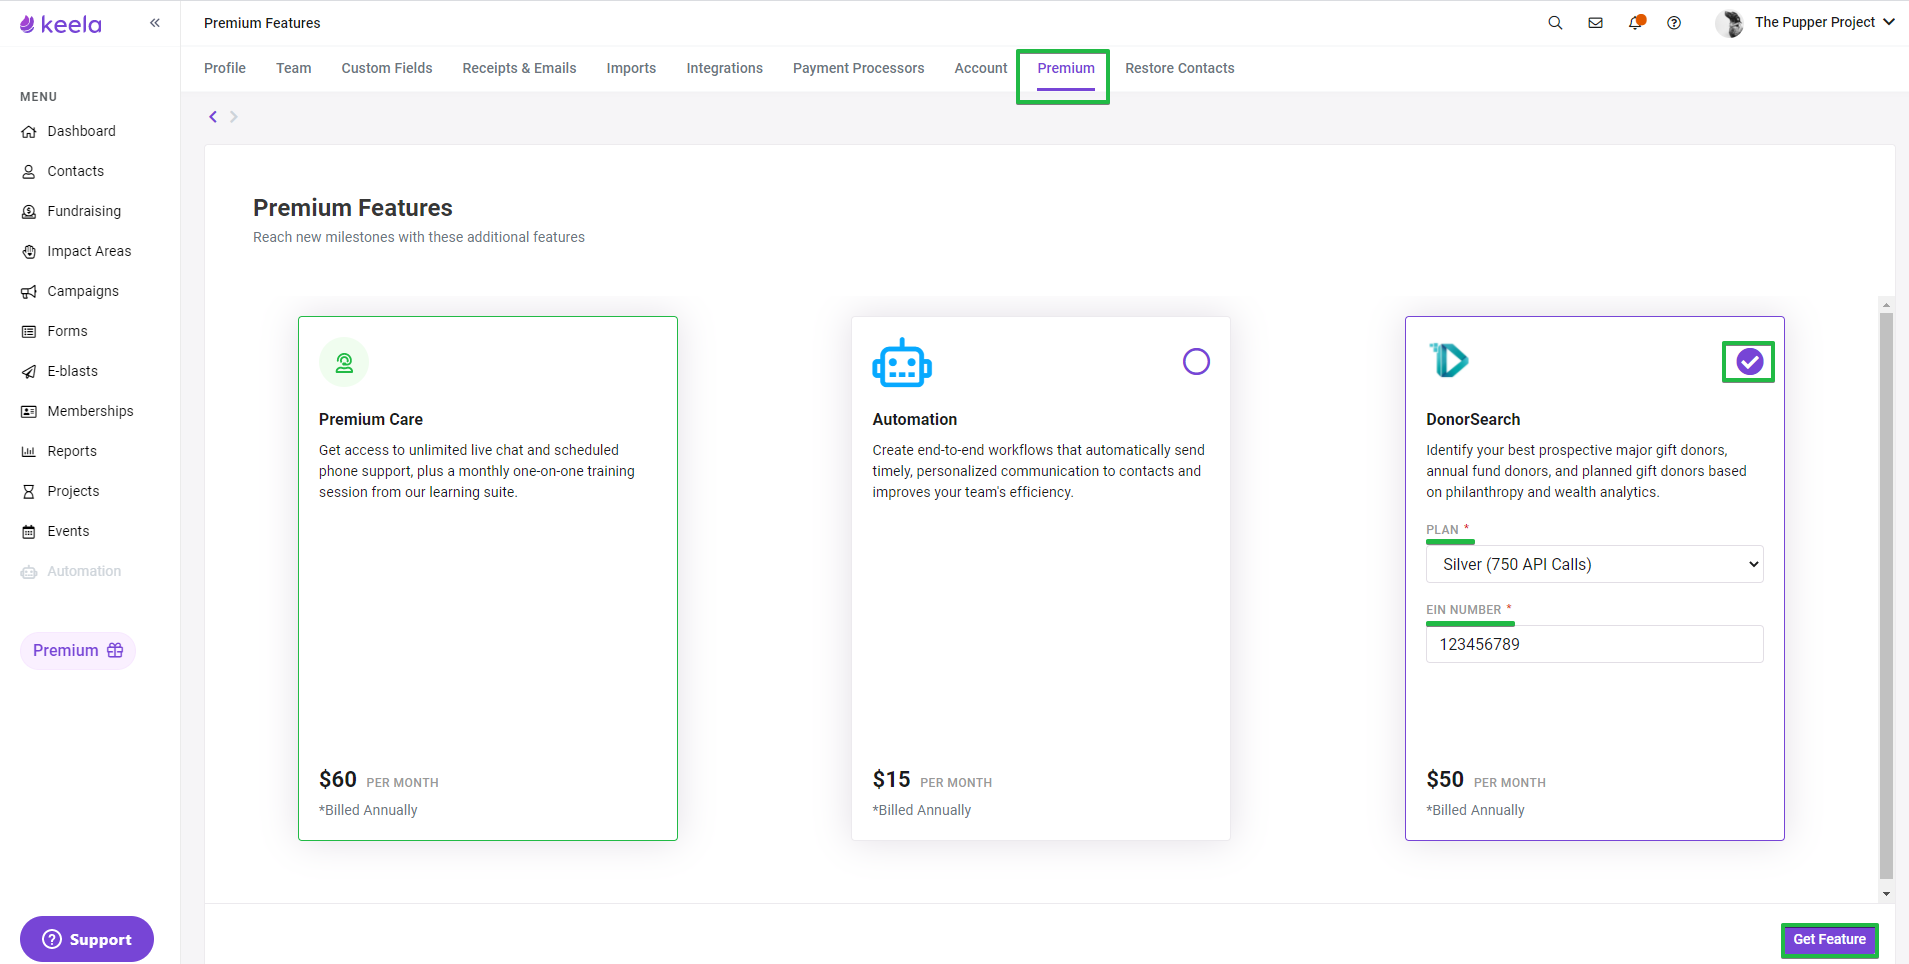Click the EIN Number input field
1909x964 pixels.
coord(1594,644)
